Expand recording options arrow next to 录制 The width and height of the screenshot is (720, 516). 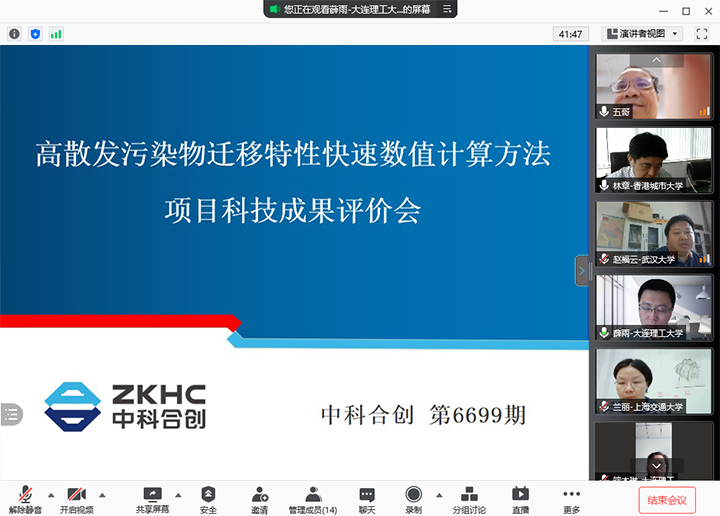tap(439, 495)
